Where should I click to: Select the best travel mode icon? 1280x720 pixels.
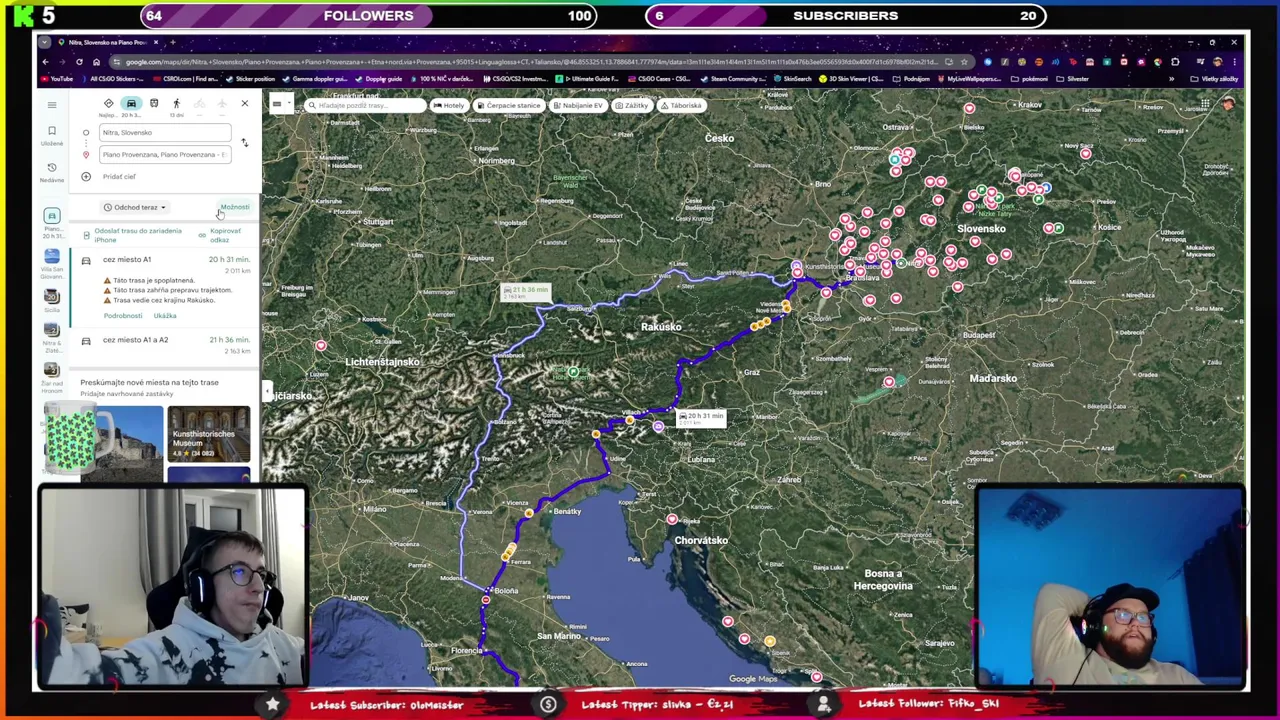[x=108, y=104]
